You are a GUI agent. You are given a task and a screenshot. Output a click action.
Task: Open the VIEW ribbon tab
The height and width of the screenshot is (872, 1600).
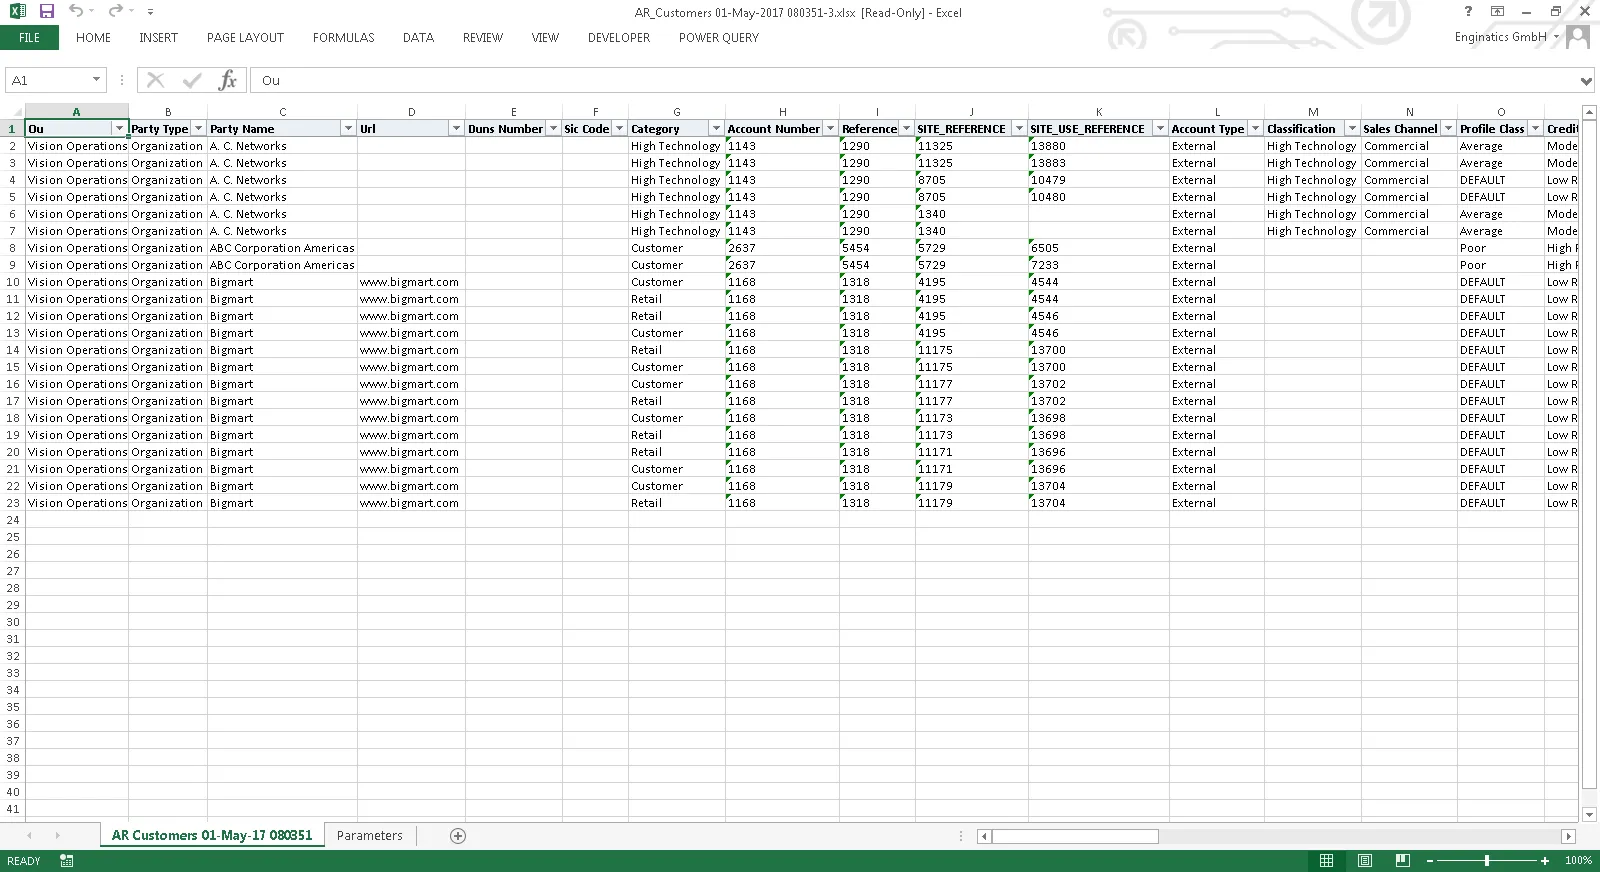[545, 37]
